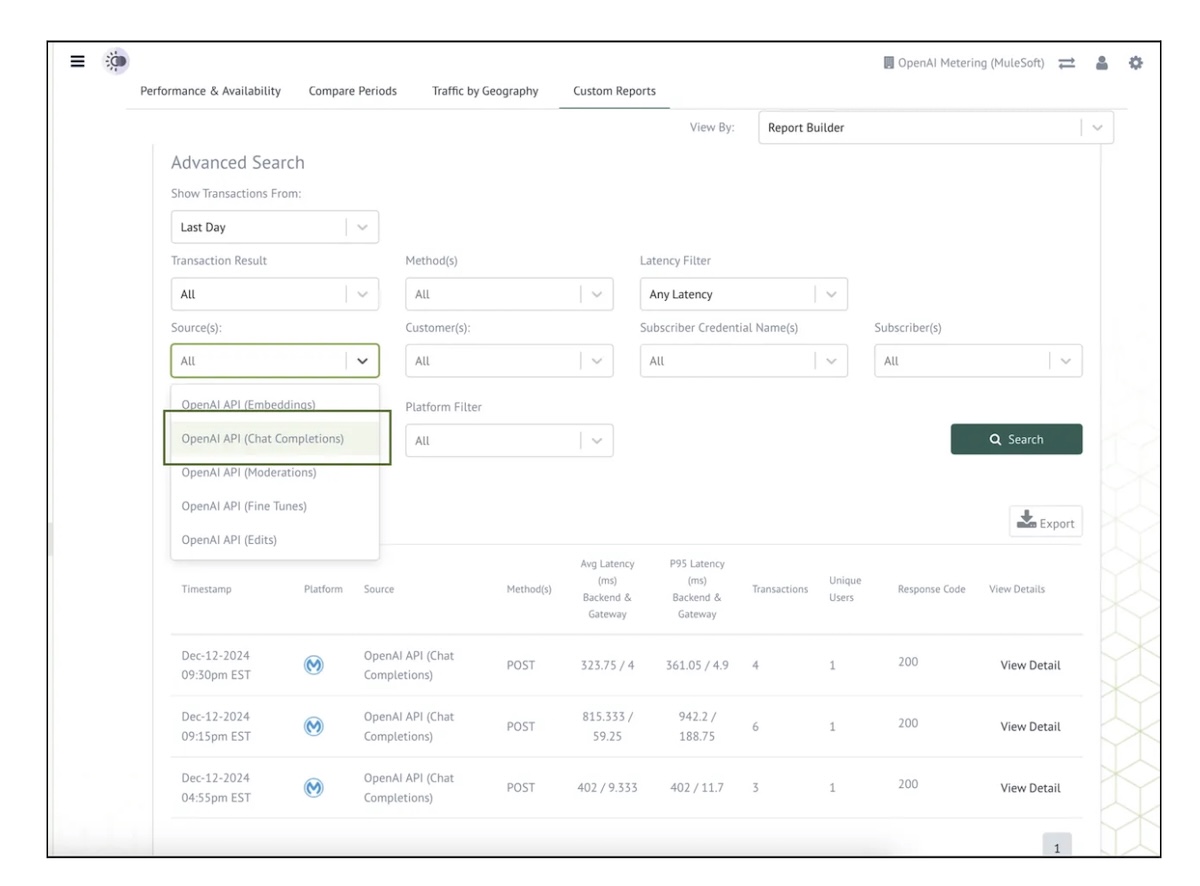The height and width of the screenshot is (886, 1200).
Task: Switch to the Compare Periods tab
Action: coord(352,91)
